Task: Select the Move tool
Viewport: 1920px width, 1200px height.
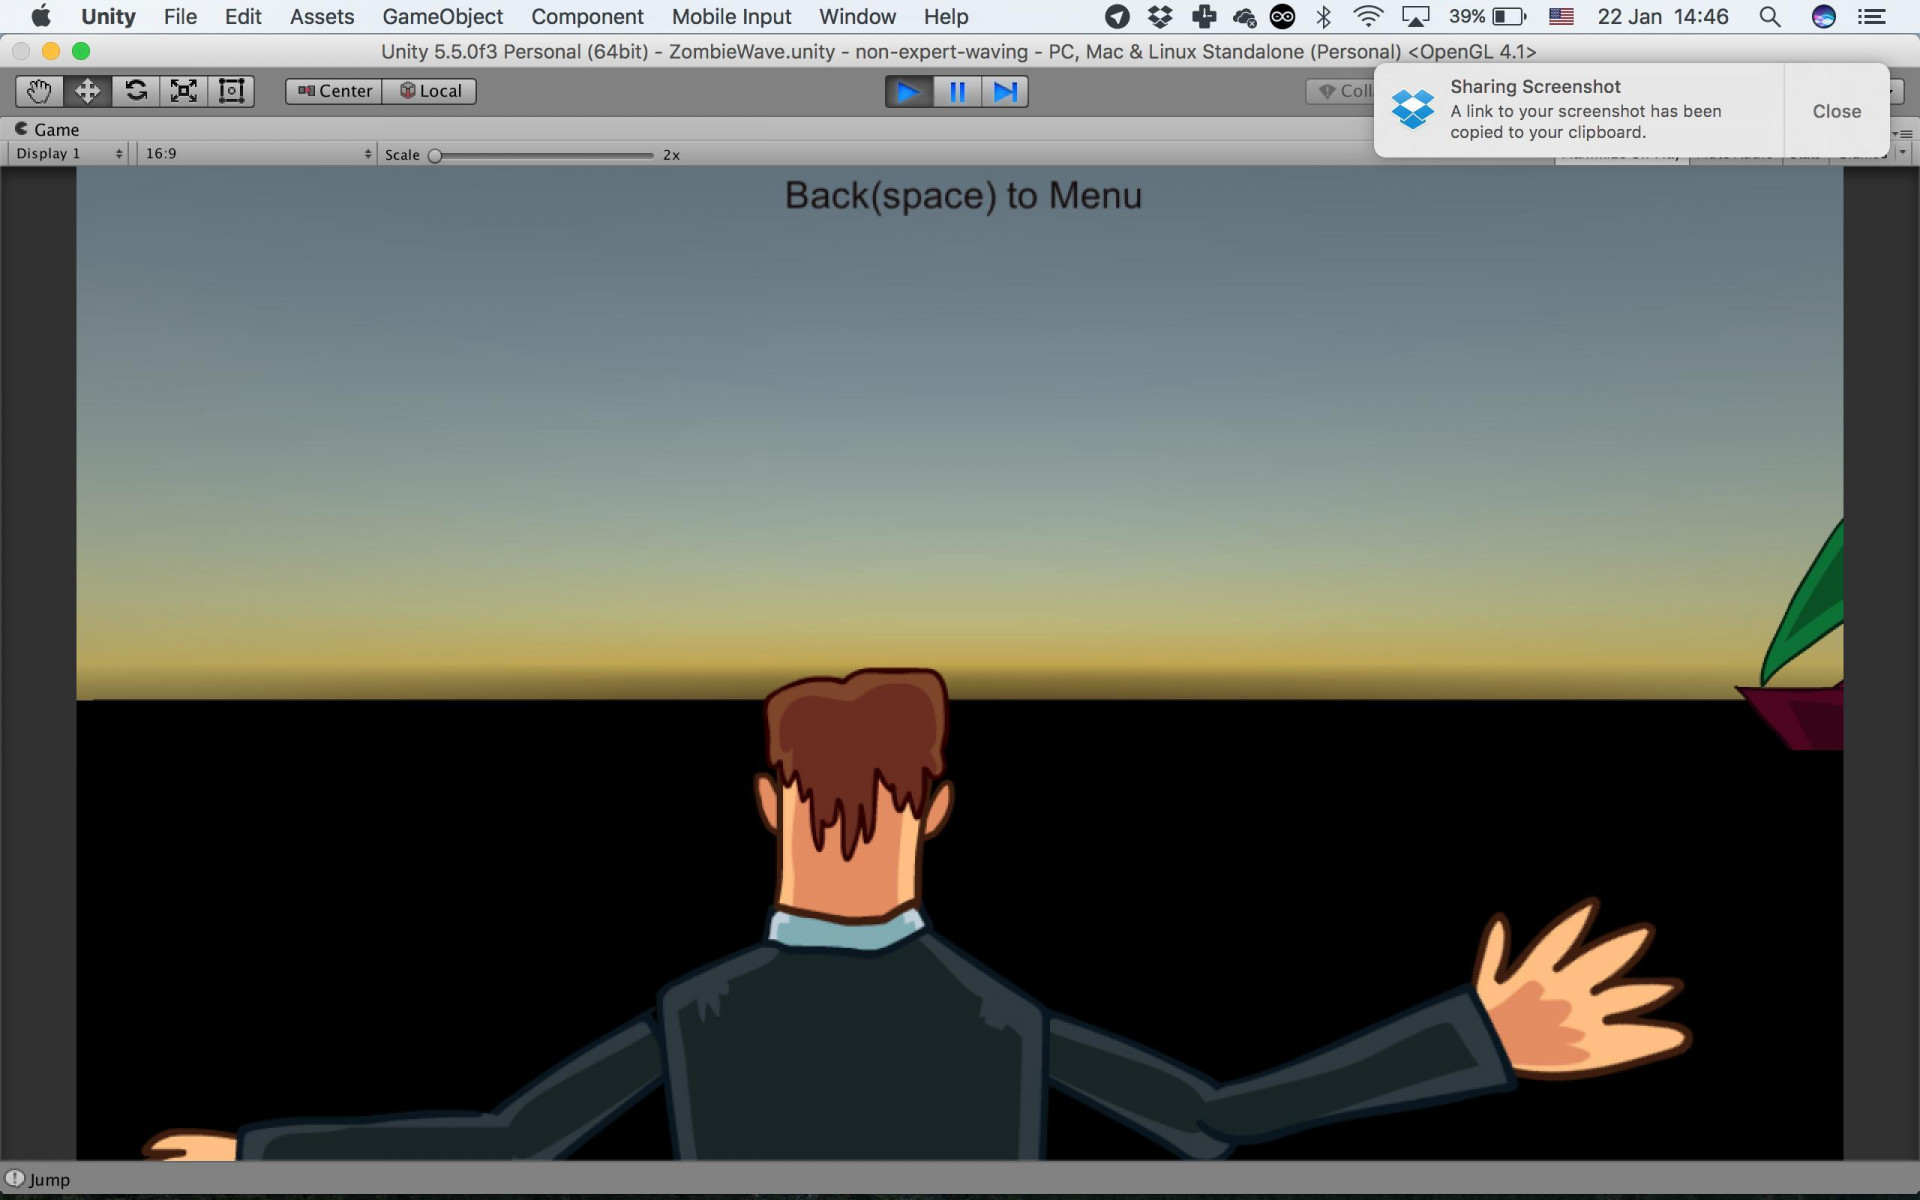Action: 87,91
